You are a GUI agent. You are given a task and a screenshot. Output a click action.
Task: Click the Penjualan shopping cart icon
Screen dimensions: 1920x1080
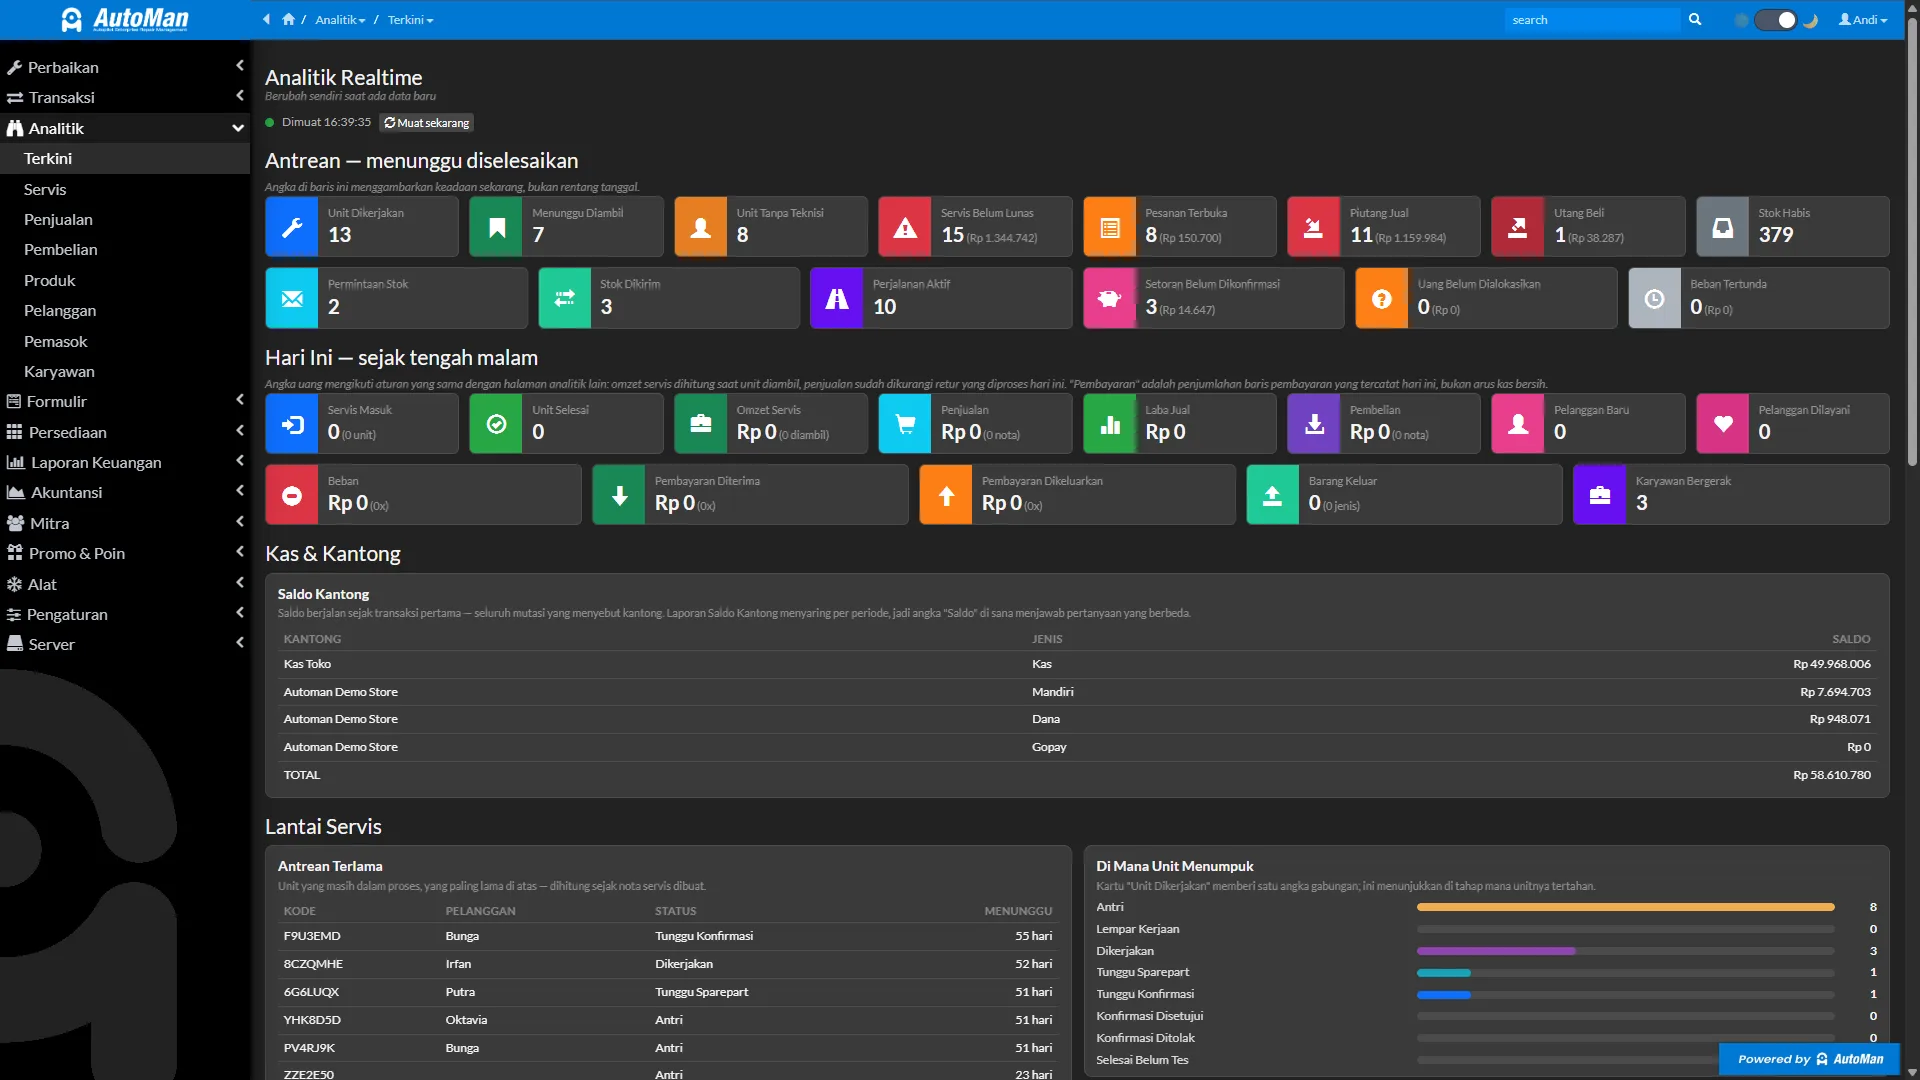(x=905, y=424)
